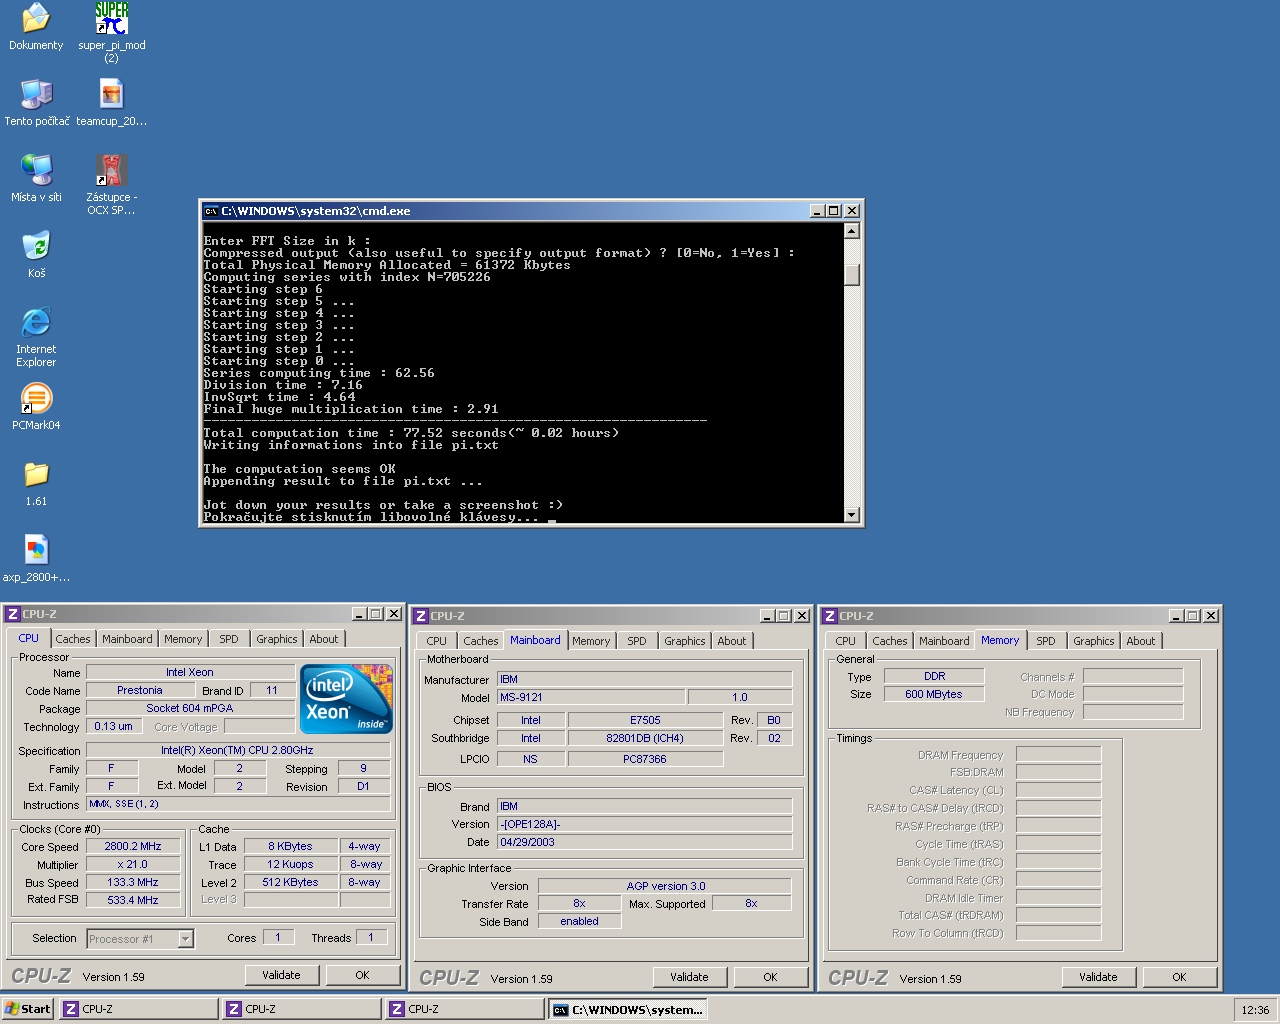Image resolution: width=1280 pixels, height=1024 pixels.
Task: Open Caches tab in middle CPU-Z window
Action: click(x=481, y=641)
